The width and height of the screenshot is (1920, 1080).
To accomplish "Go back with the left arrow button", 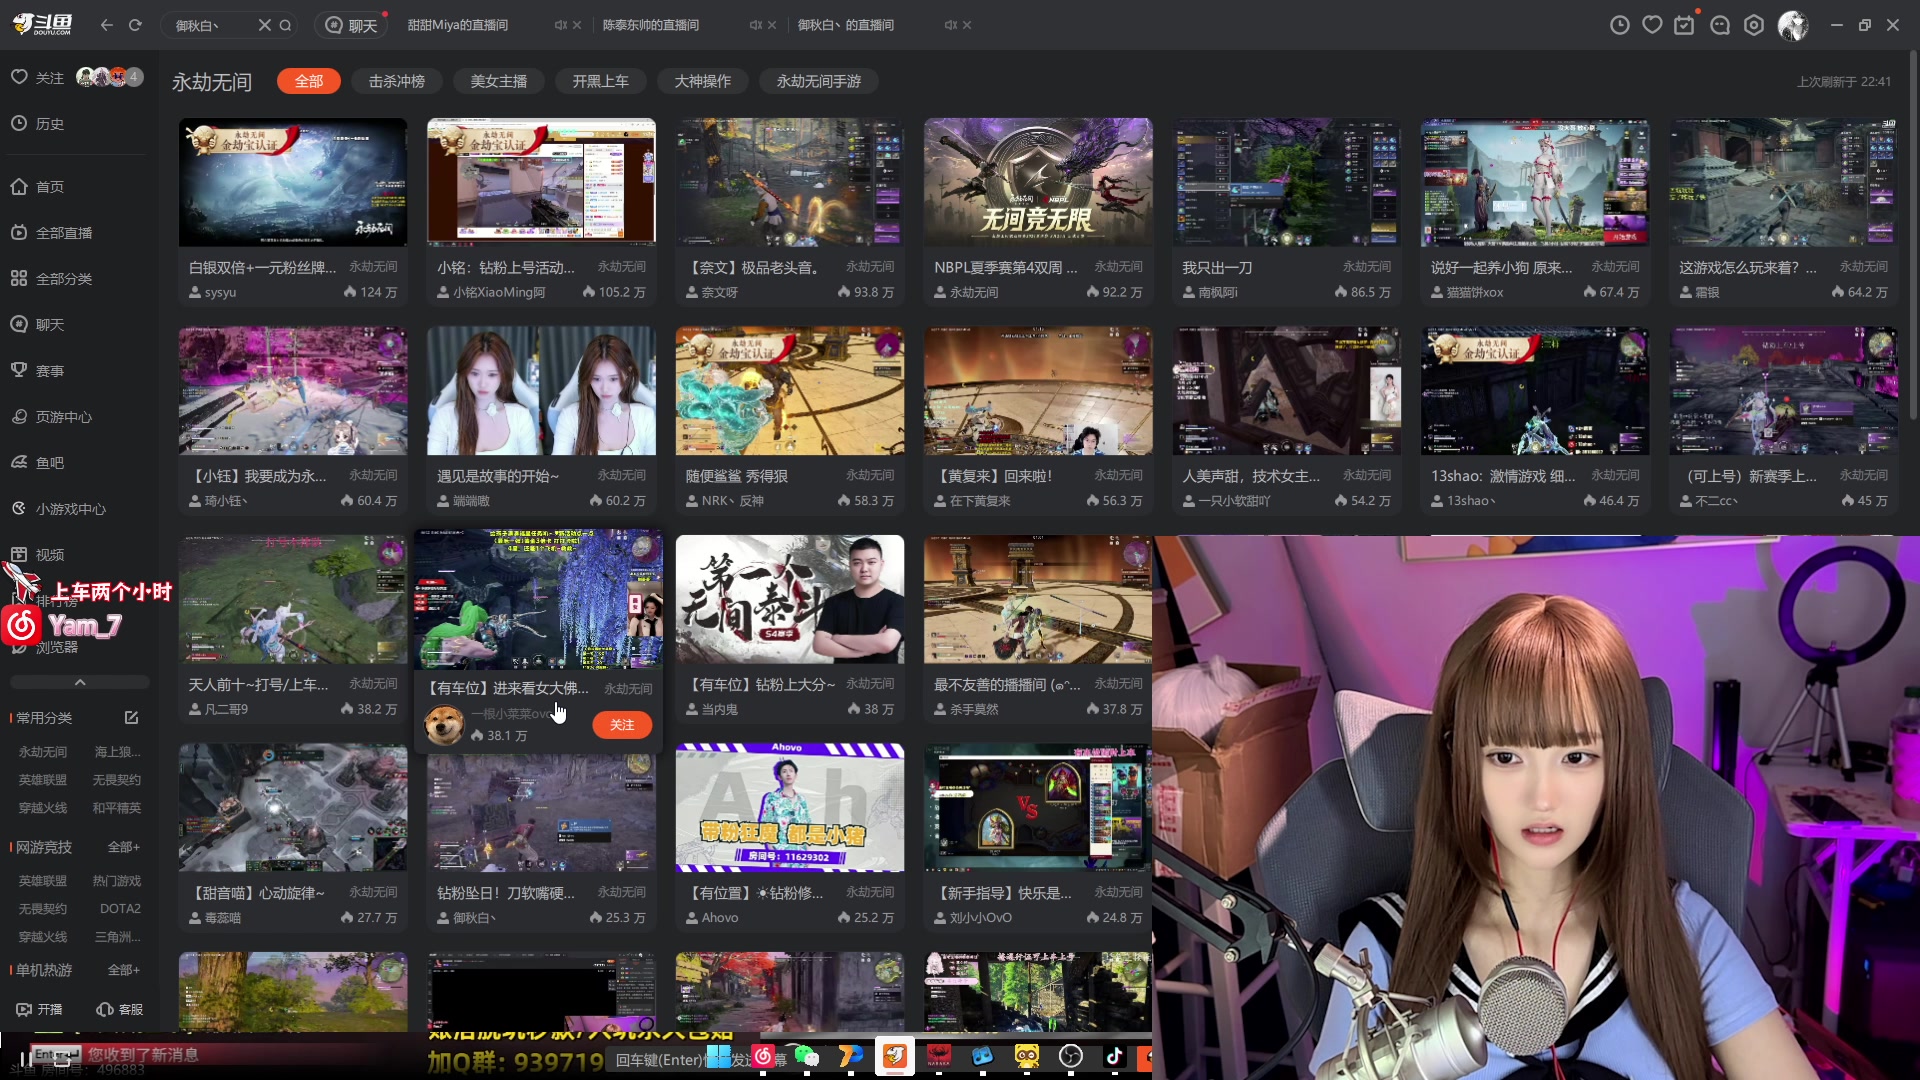I will pos(107,25).
